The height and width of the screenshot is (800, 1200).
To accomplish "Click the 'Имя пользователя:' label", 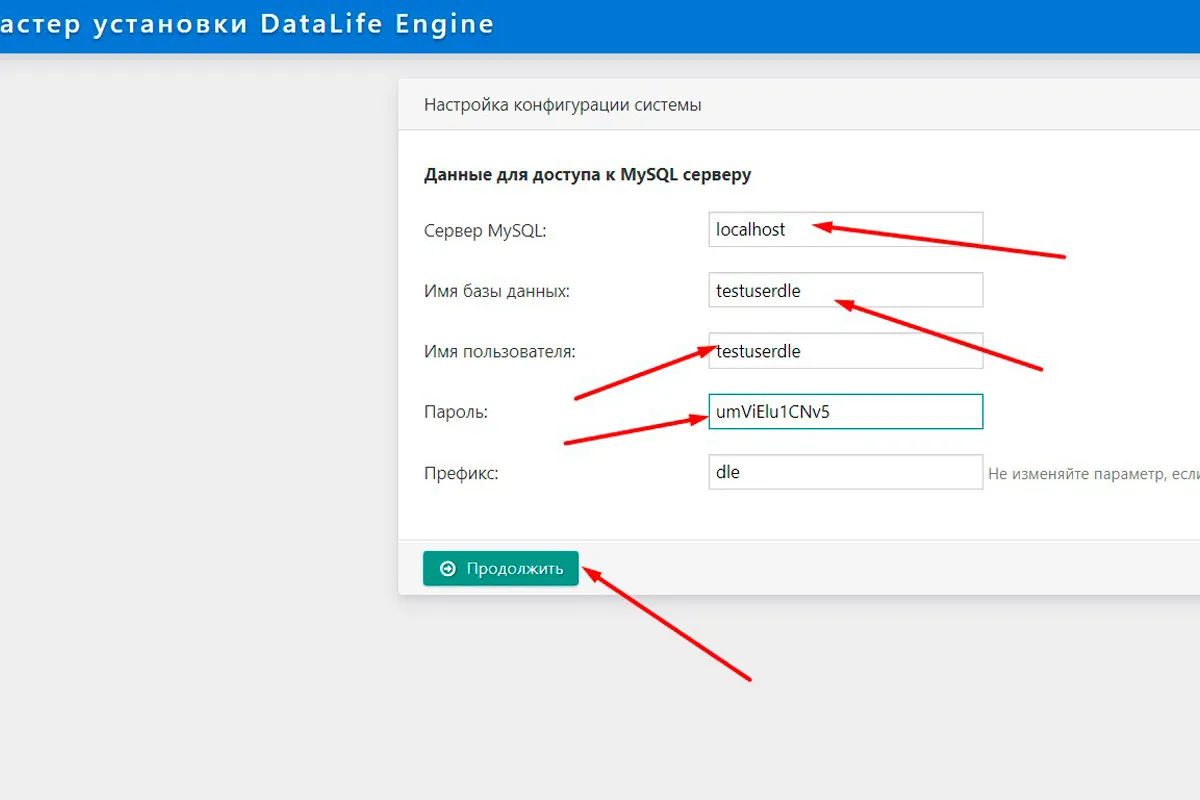I will [500, 352].
